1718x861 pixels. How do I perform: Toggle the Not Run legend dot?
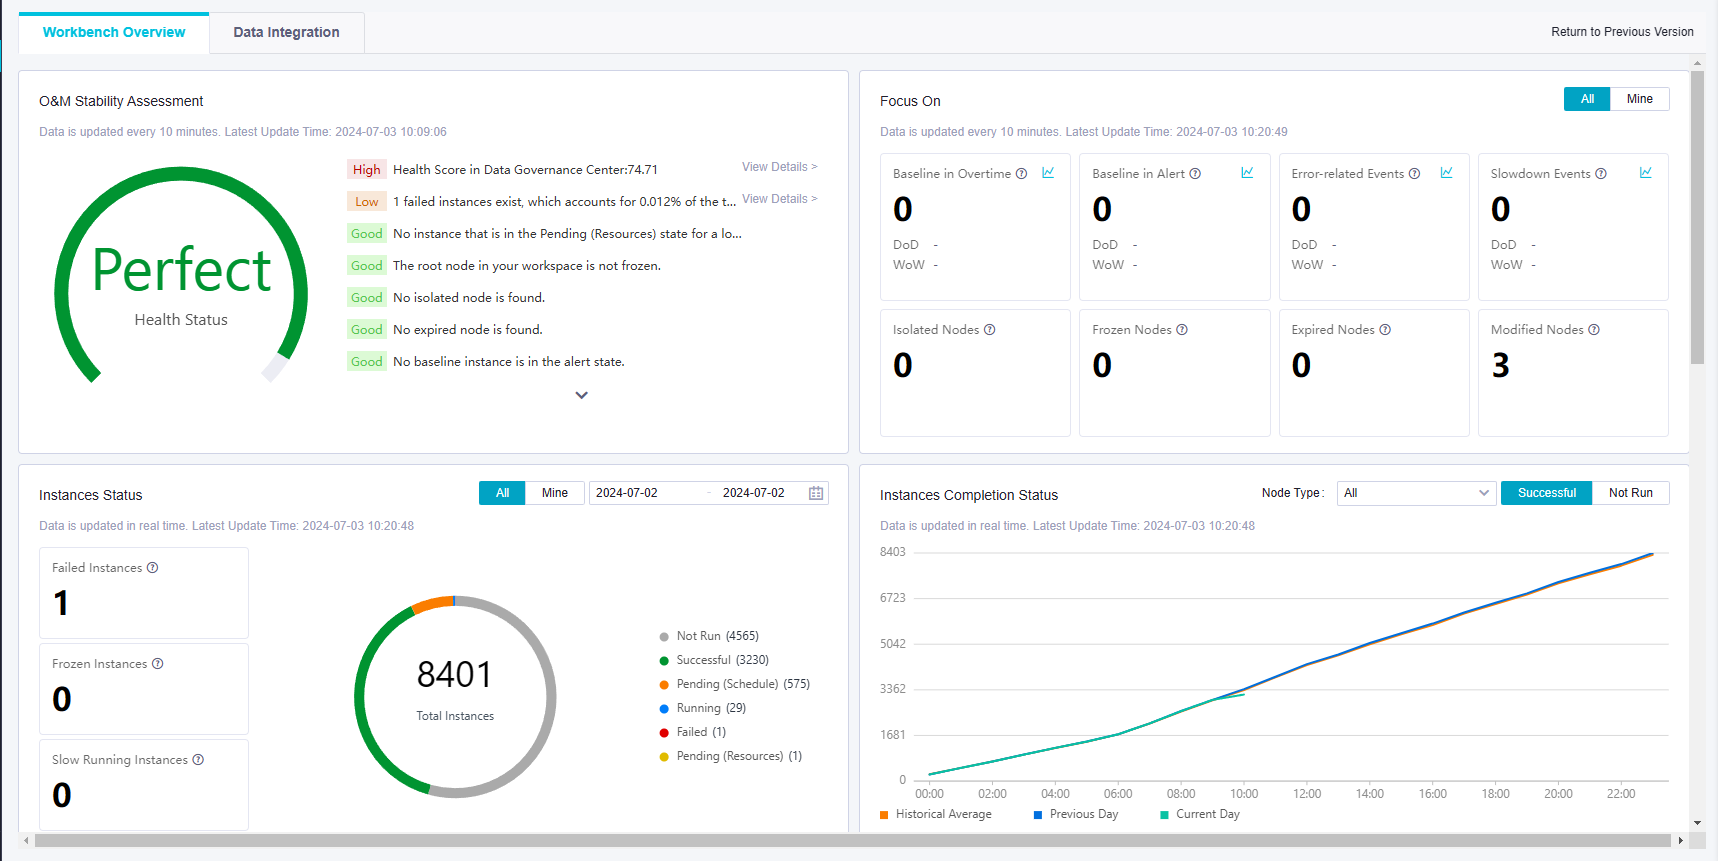(x=664, y=637)
